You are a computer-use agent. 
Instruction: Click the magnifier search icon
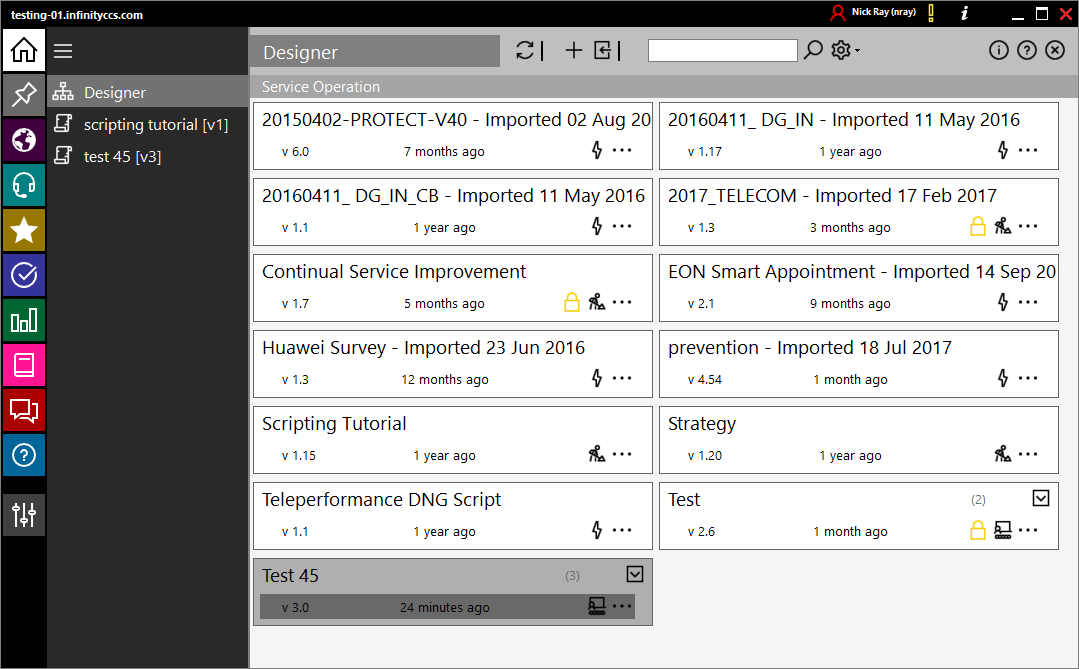813,50
